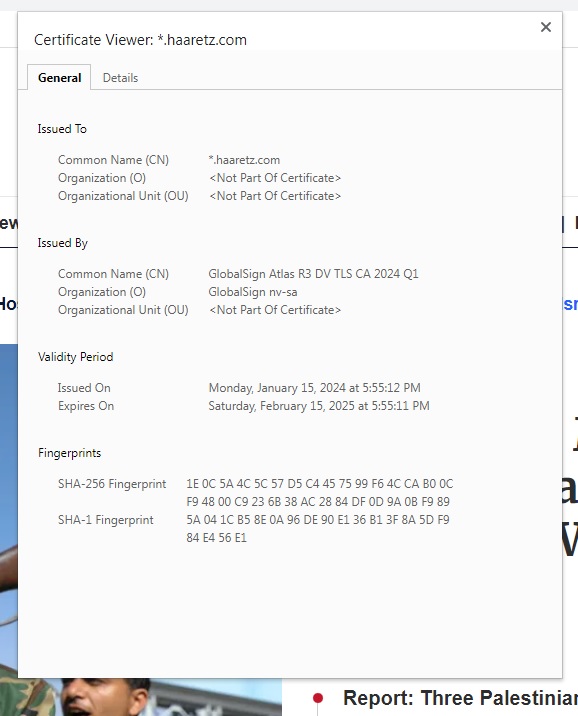
Task: Switch to the Details tab
Action: 120,78
